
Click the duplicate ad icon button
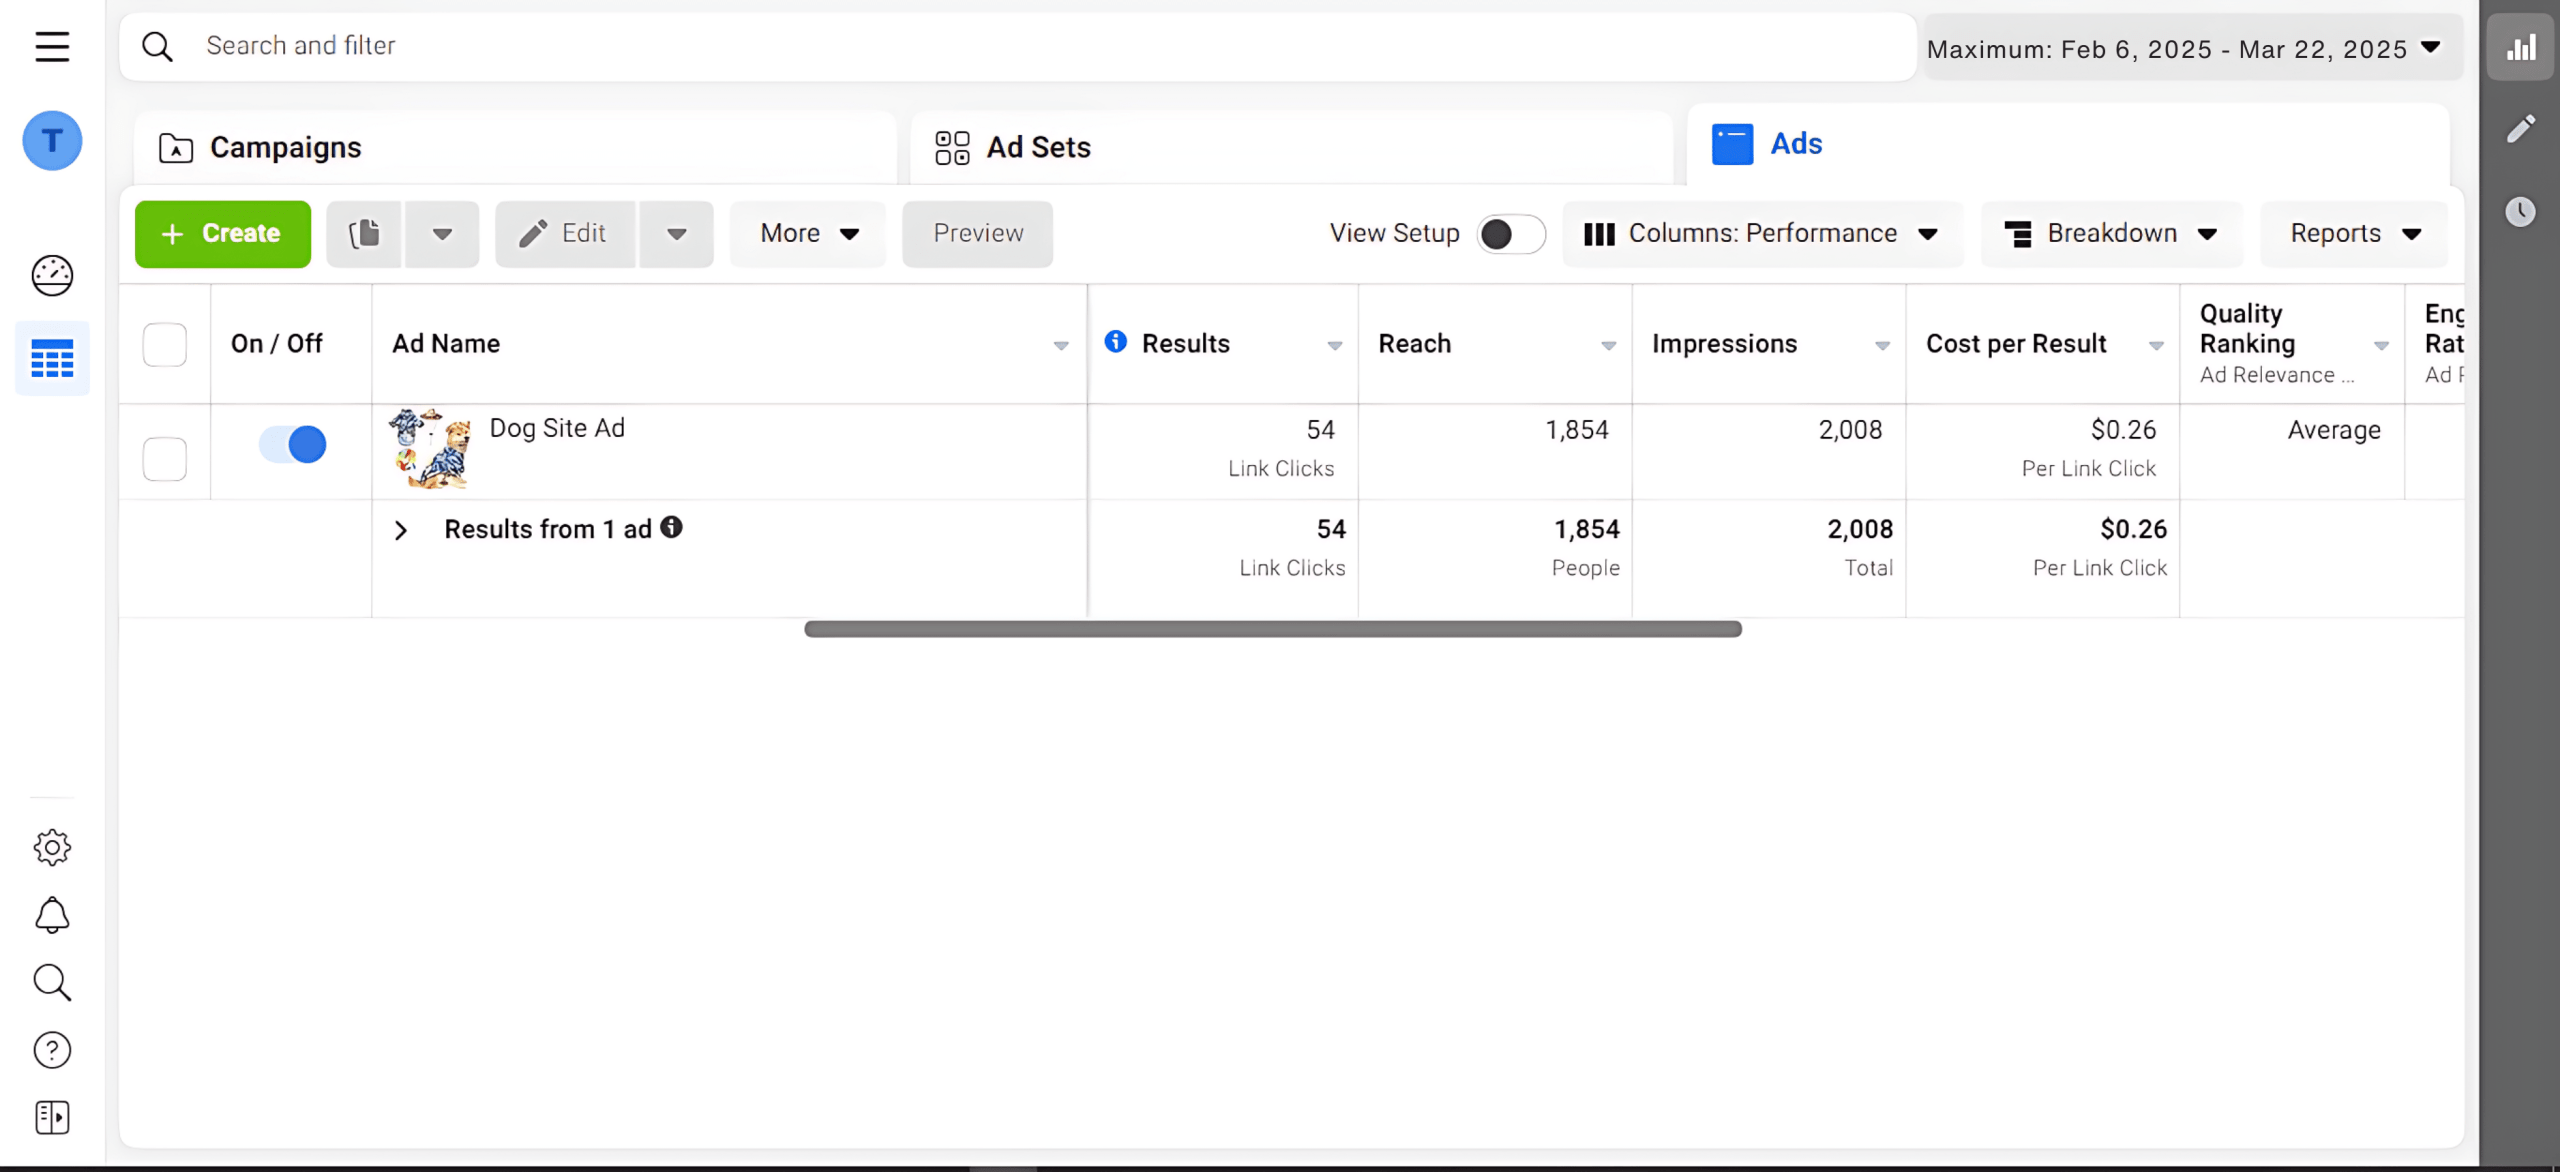click(365, 234)
